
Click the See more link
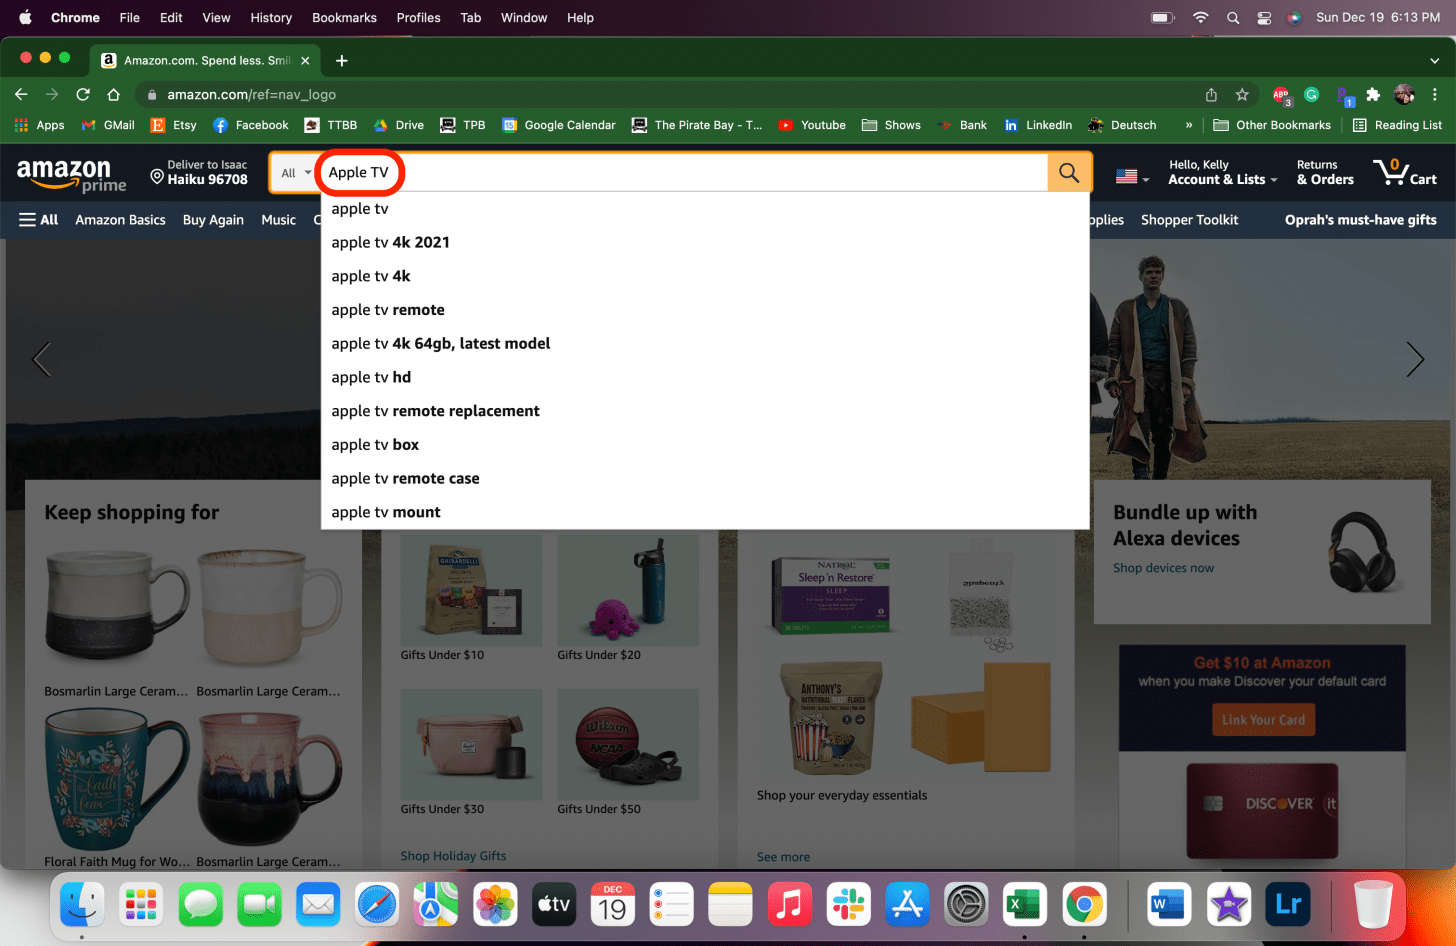pos(783,857)
